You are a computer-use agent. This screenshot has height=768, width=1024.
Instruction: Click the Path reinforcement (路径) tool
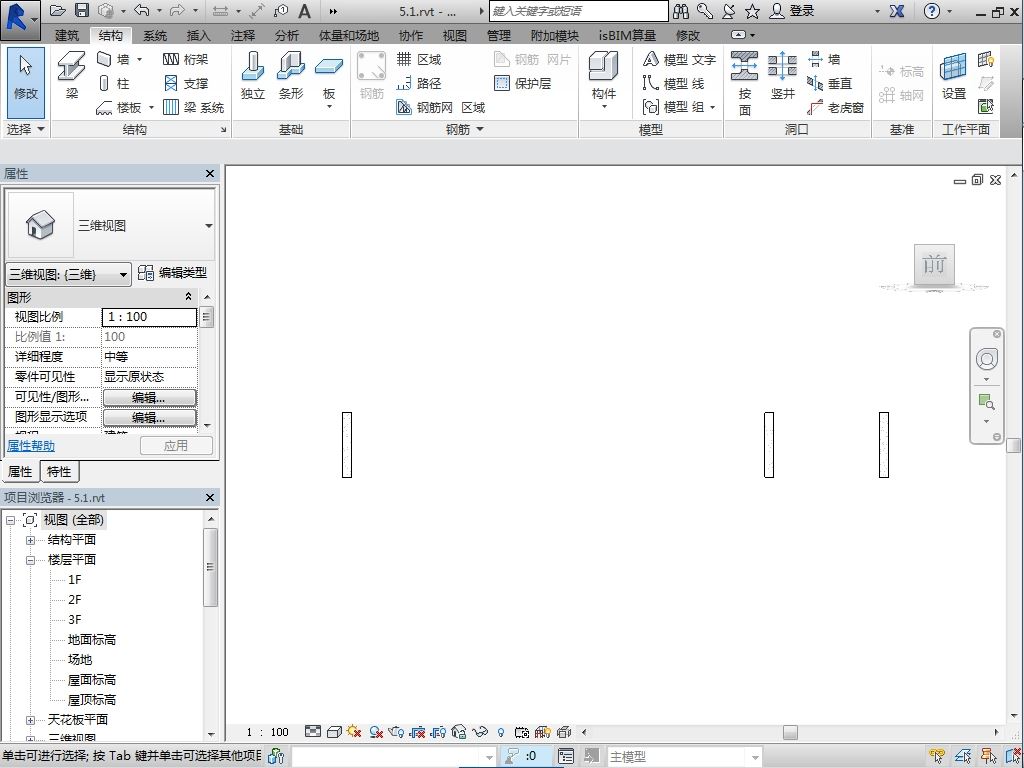point(419,84)
